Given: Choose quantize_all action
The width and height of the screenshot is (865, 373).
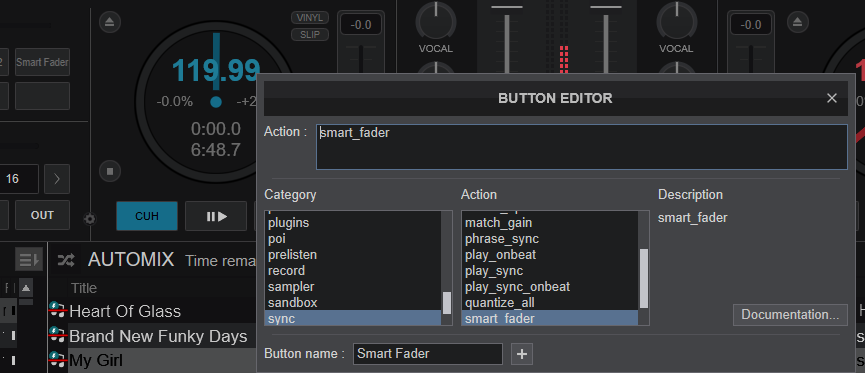Looking at the screenshot, I should tap(550, 303).
